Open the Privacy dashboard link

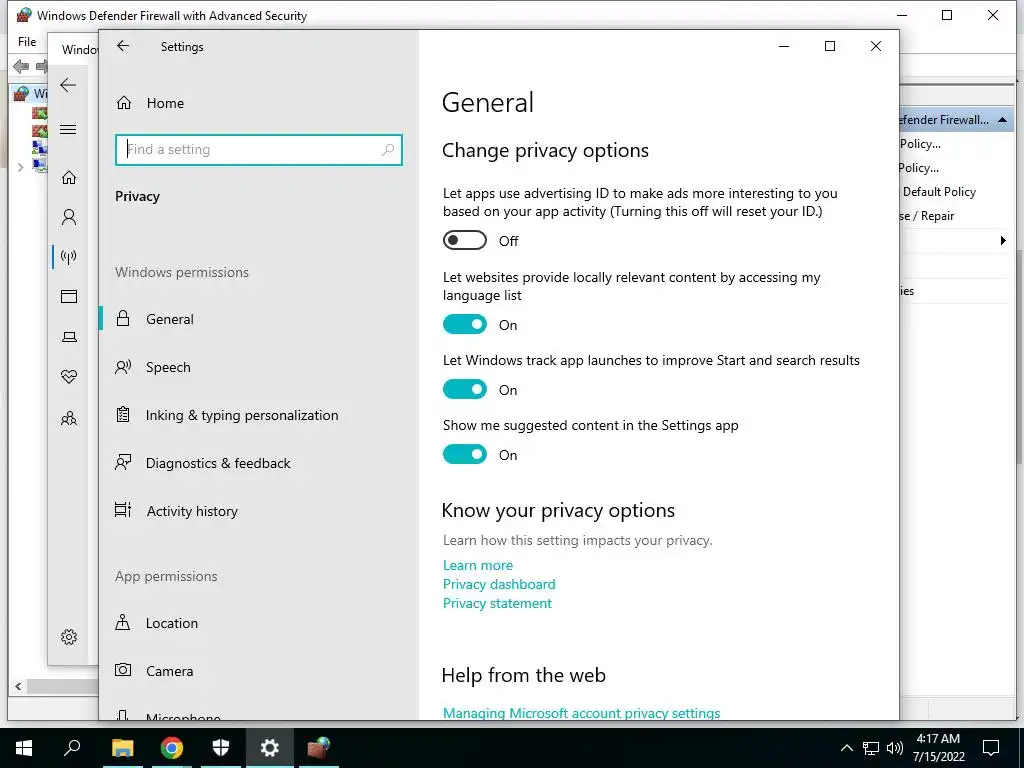click(x=499, y=584)
